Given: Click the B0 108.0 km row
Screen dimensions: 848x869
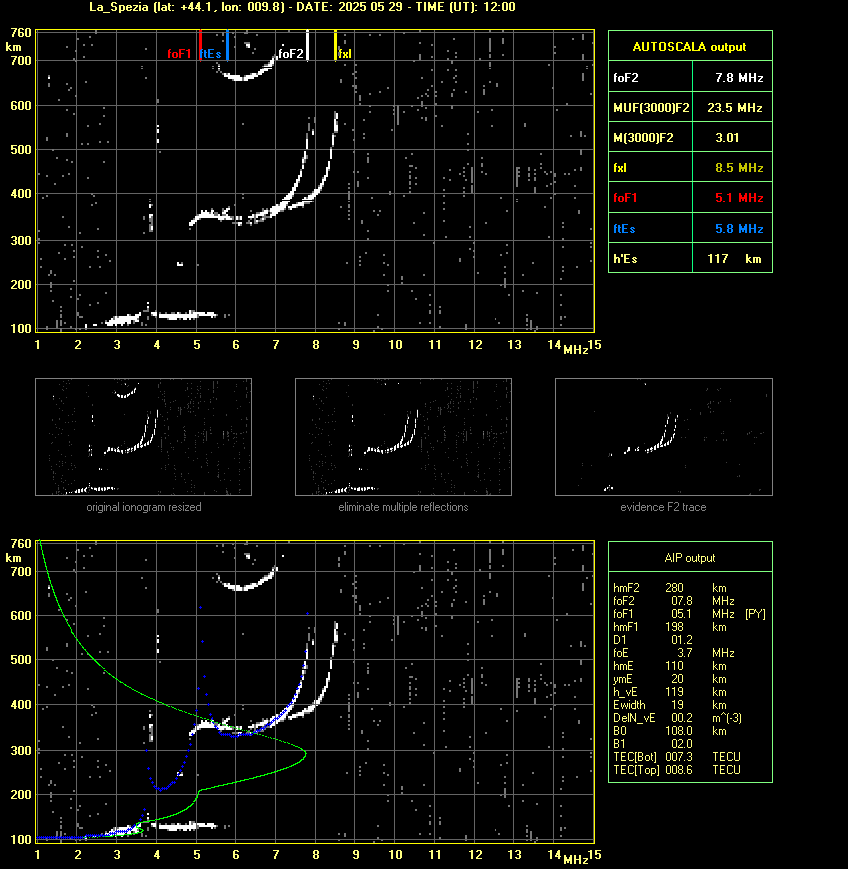Looking at the screenshot, I should [670, 731].
